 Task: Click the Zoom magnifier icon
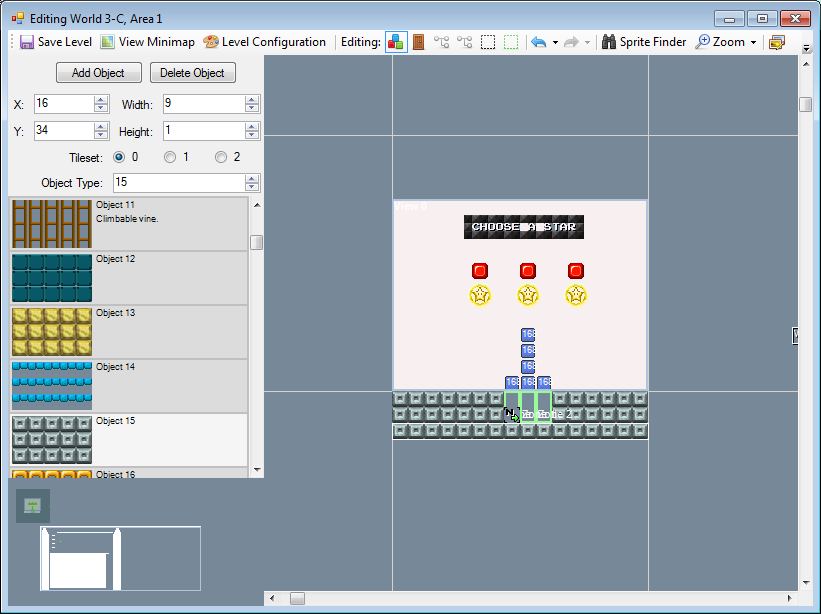click(x=702, y=42)
